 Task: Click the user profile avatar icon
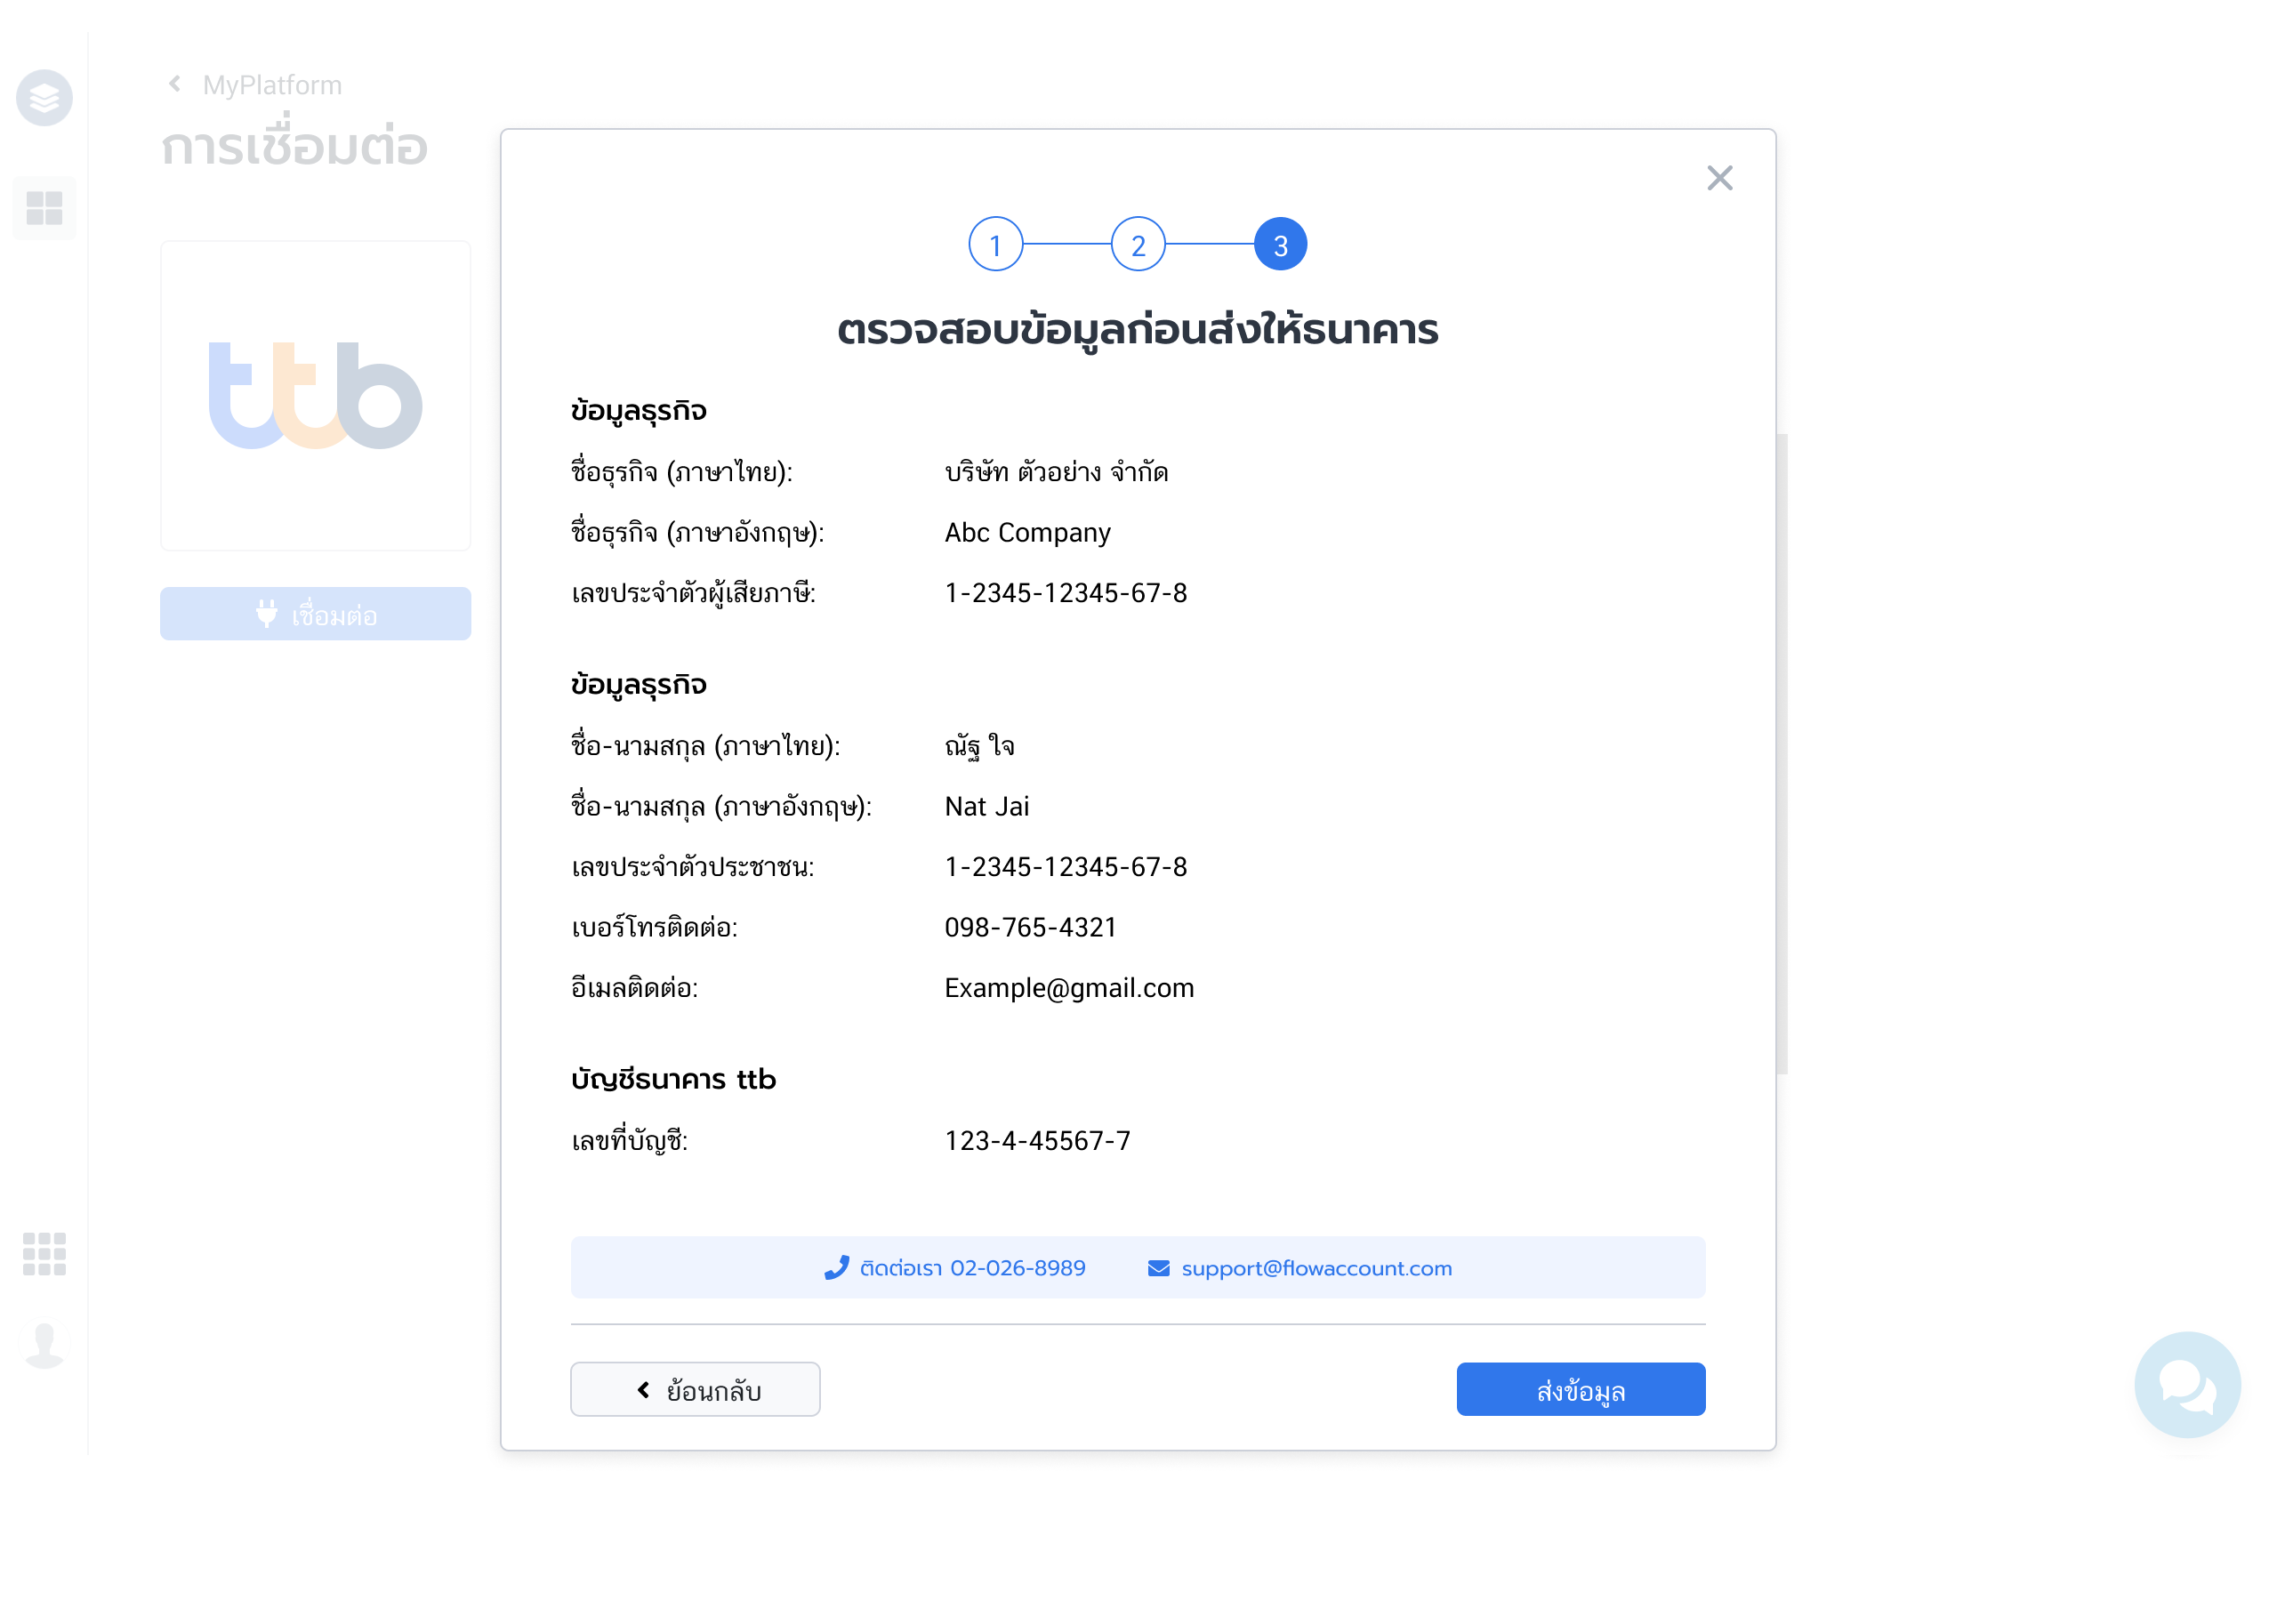click(x=44, y=1345)
